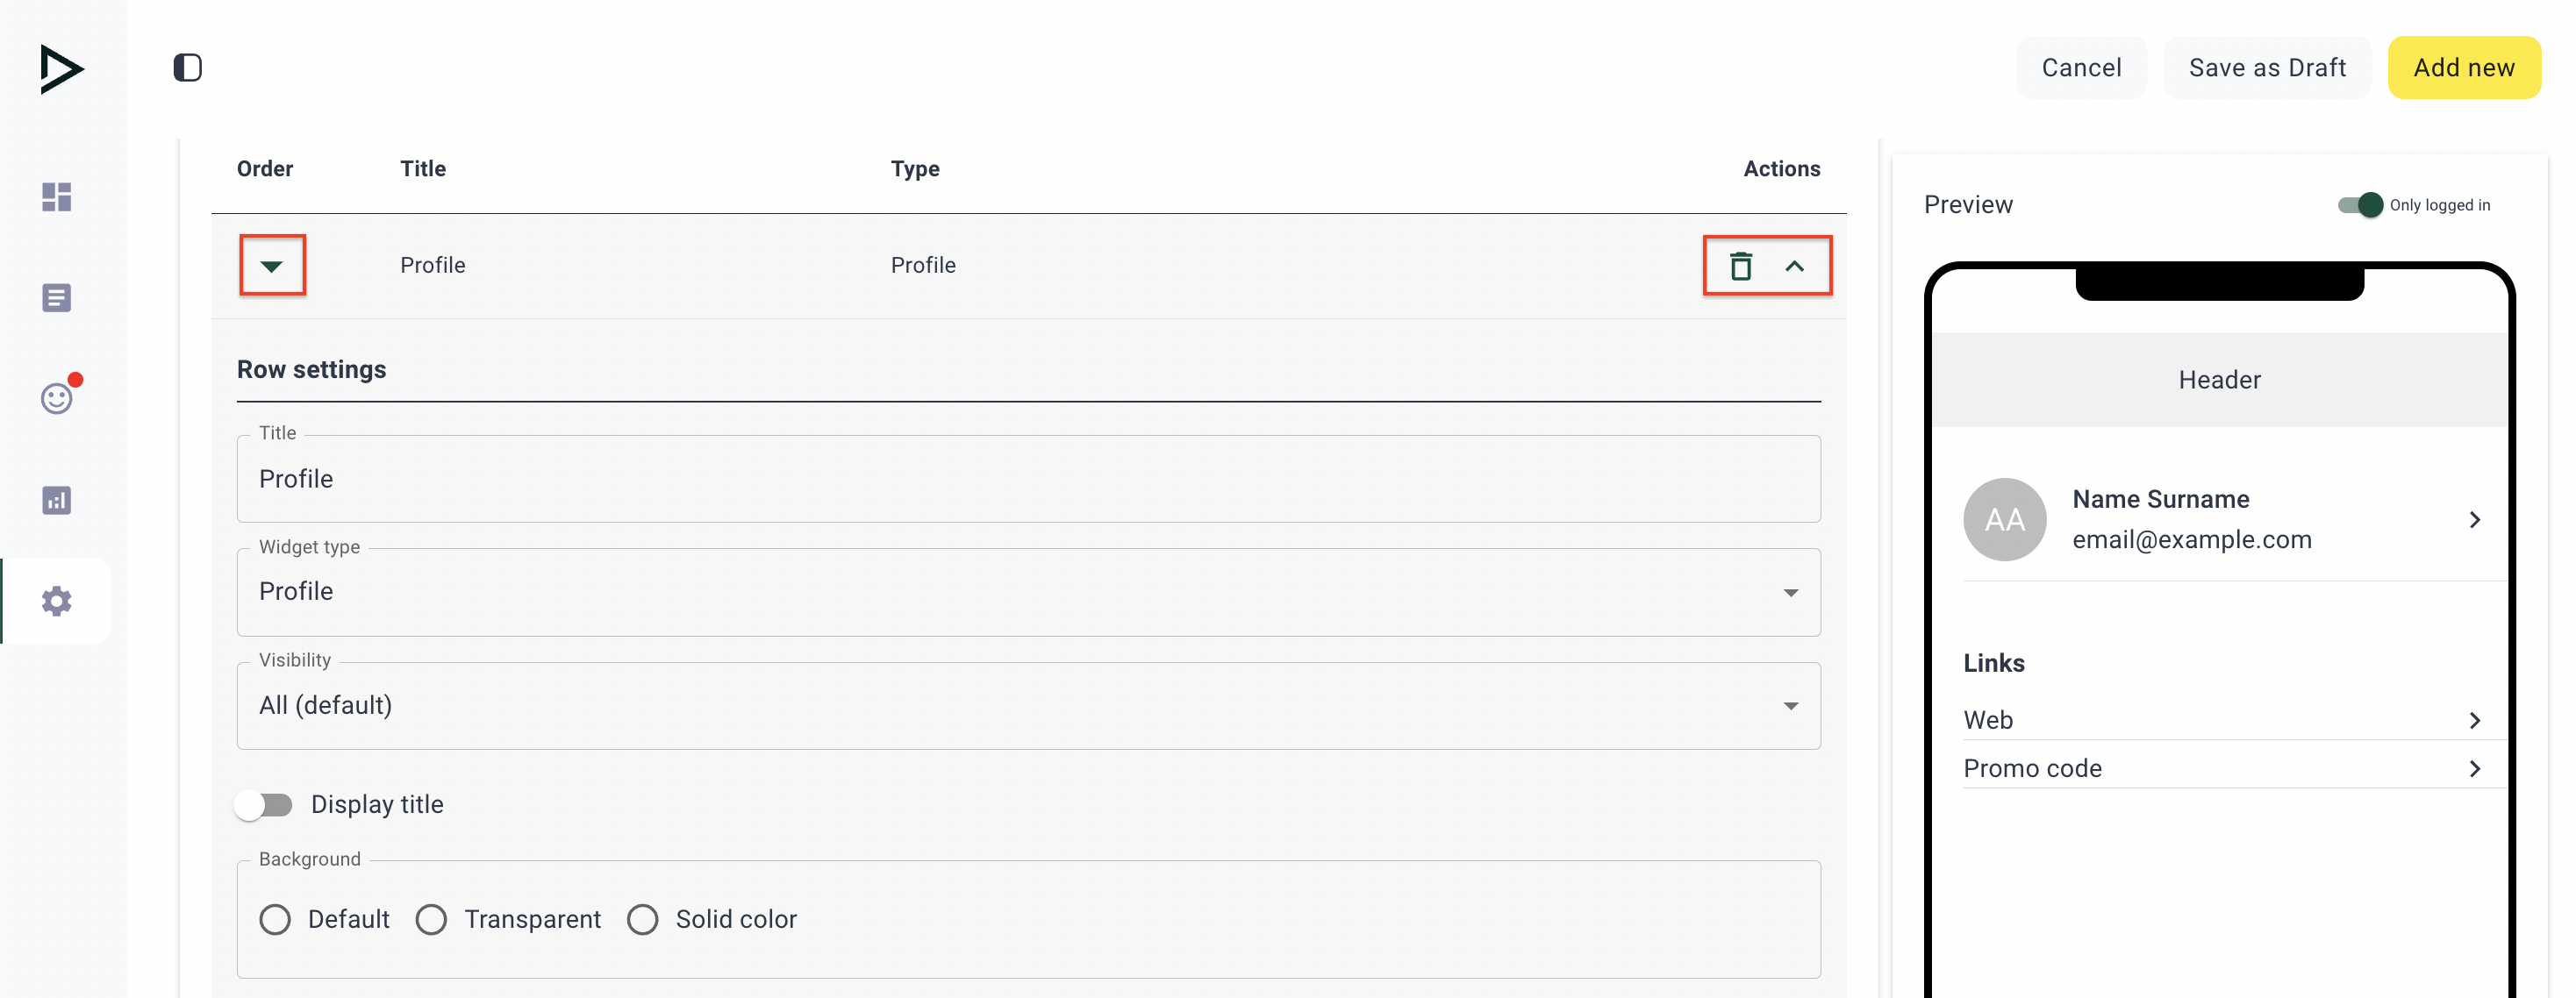The image size is (2576, 998).
Task: Open the Visibility dropdown
Action: click(x=1028, y=706)
